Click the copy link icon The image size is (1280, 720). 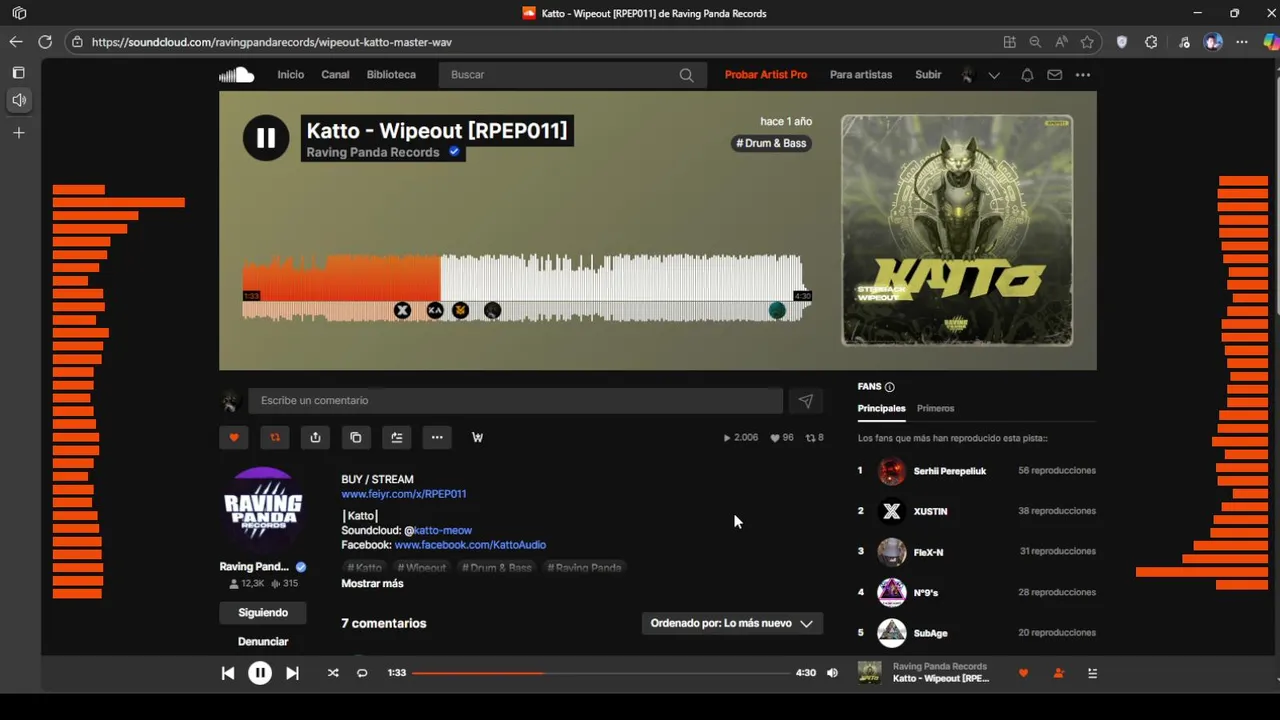pos(356,437)
